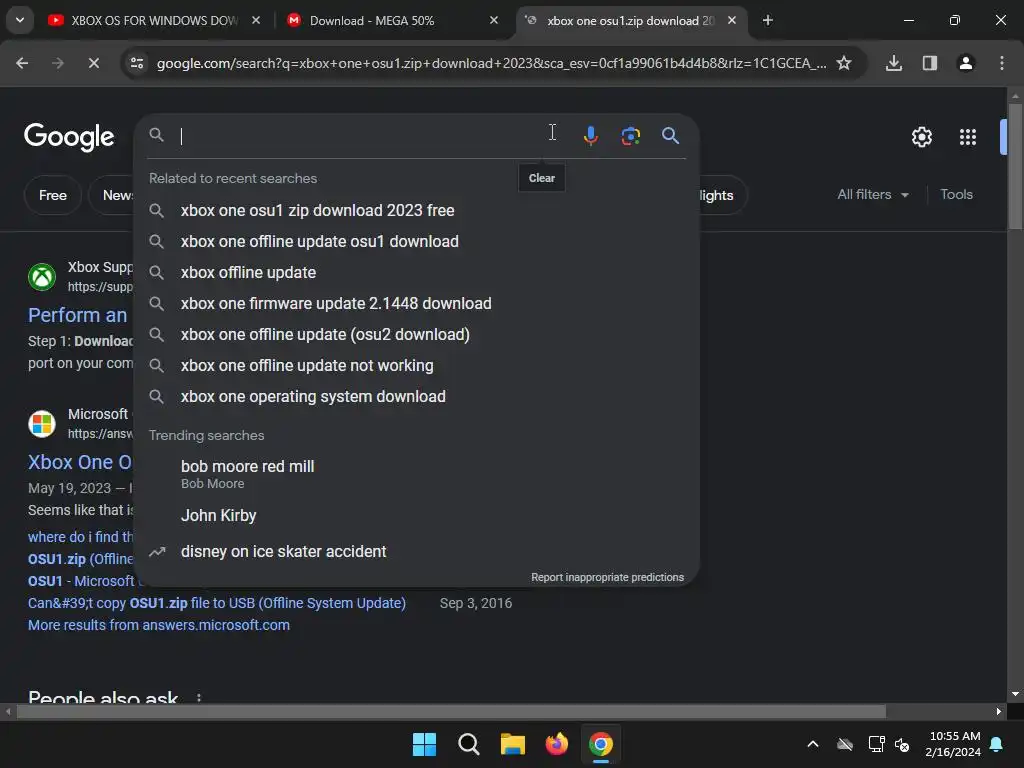View site information icon in address bar

coord(136,63)
